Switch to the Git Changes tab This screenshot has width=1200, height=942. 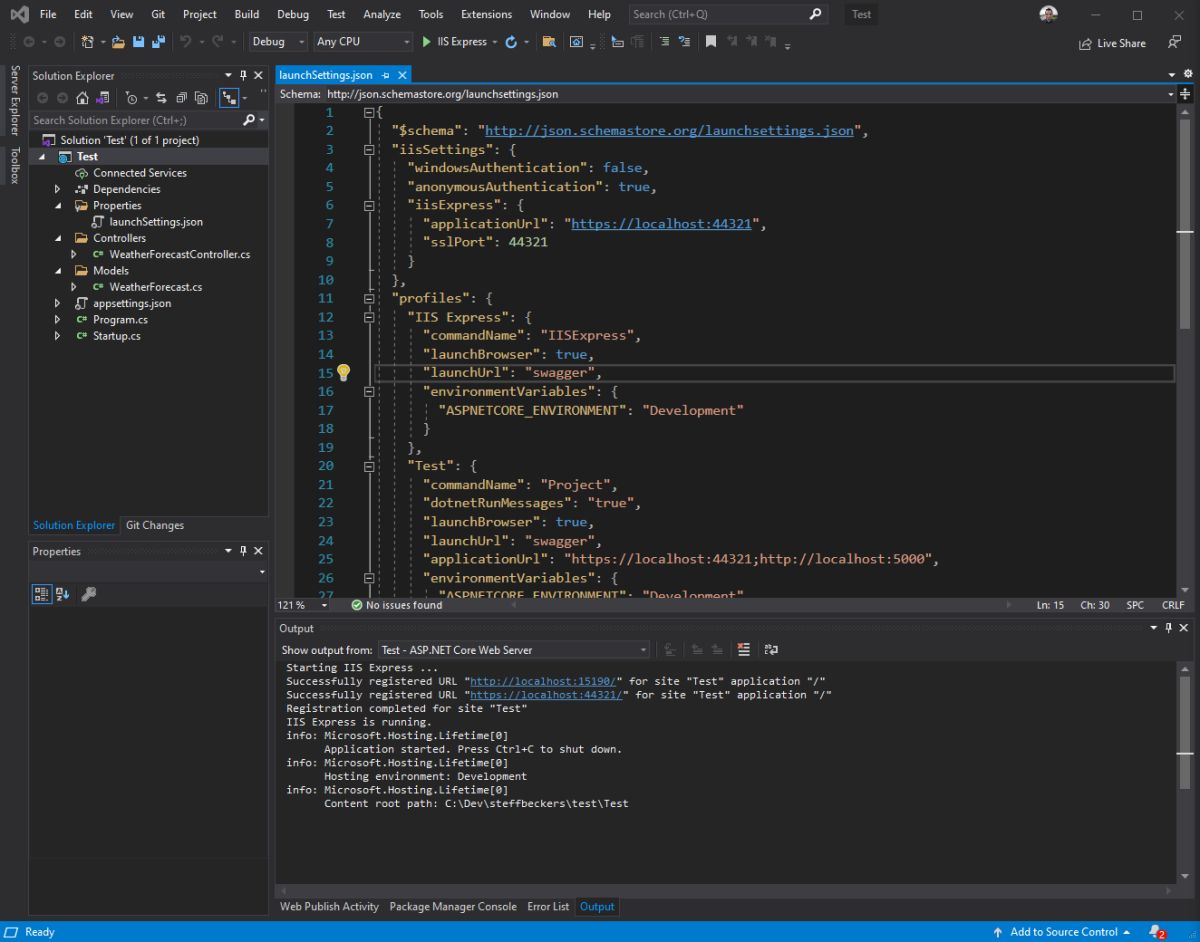coord(154,525)
